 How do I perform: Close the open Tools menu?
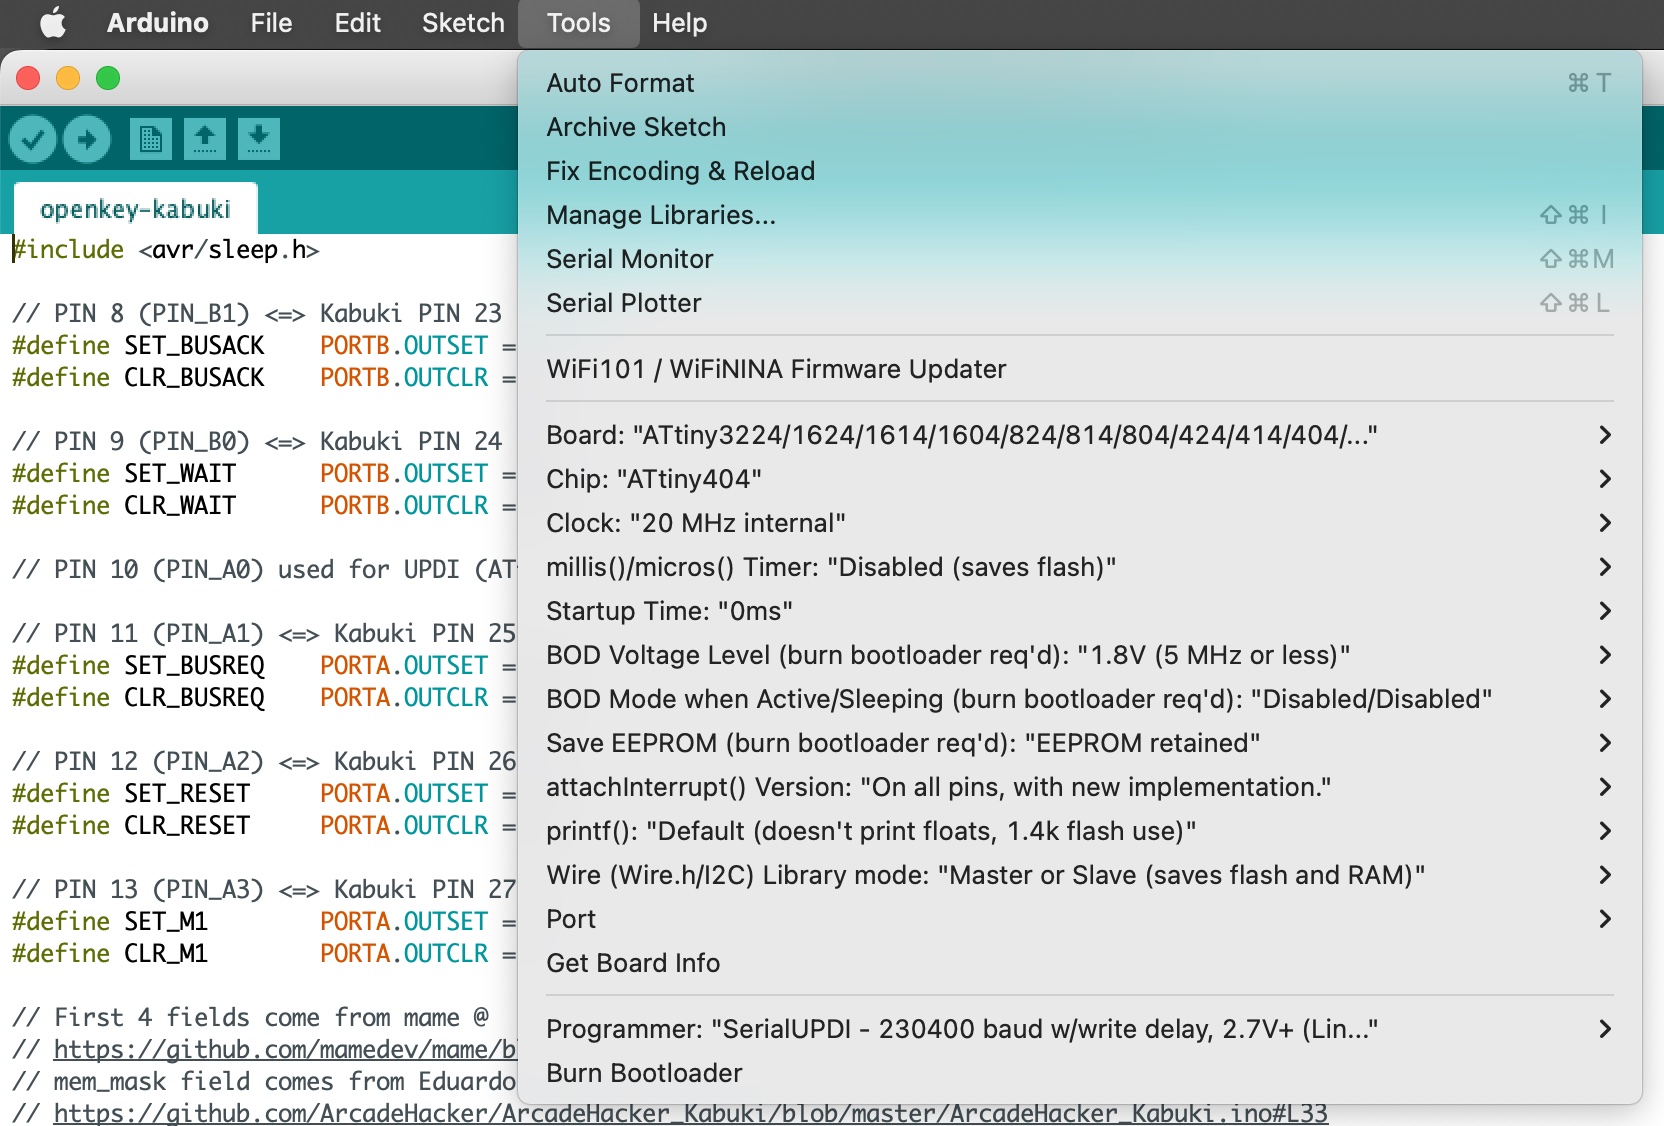578,23
